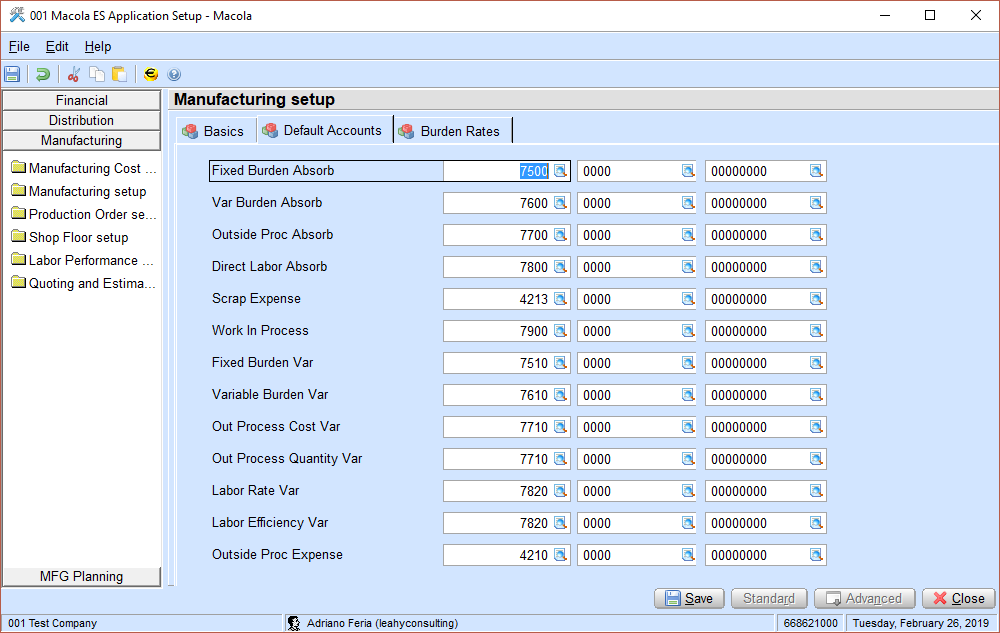Open lookup beside Work In Process 00000000 field
Screen dimensions: 1000x633
816,331
